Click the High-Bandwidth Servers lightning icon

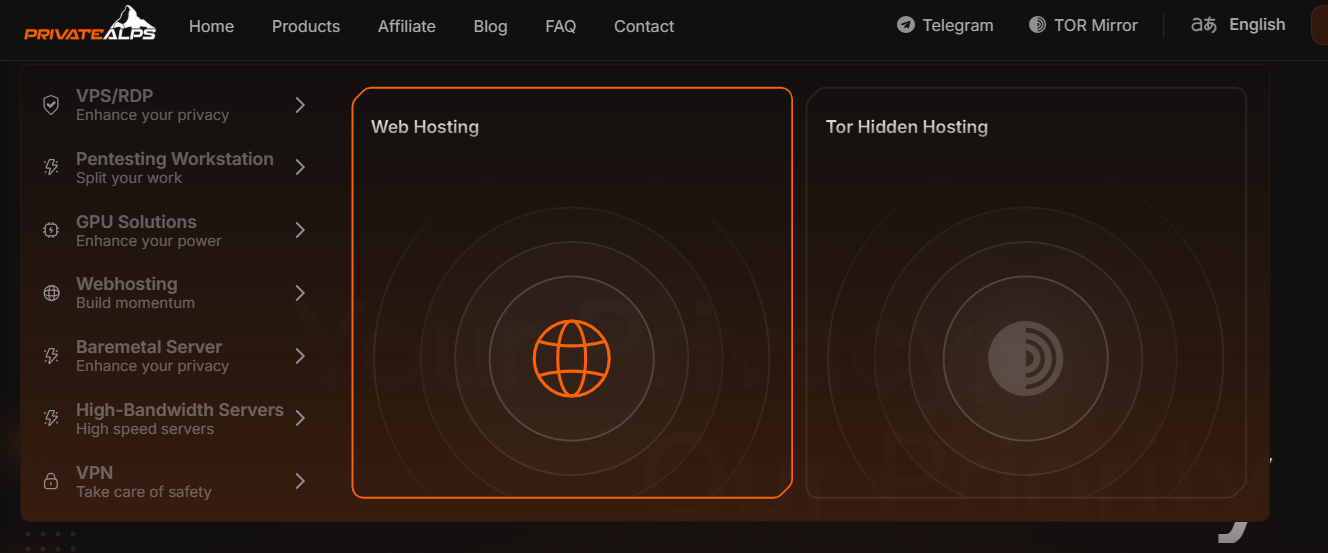coord(51,418)
